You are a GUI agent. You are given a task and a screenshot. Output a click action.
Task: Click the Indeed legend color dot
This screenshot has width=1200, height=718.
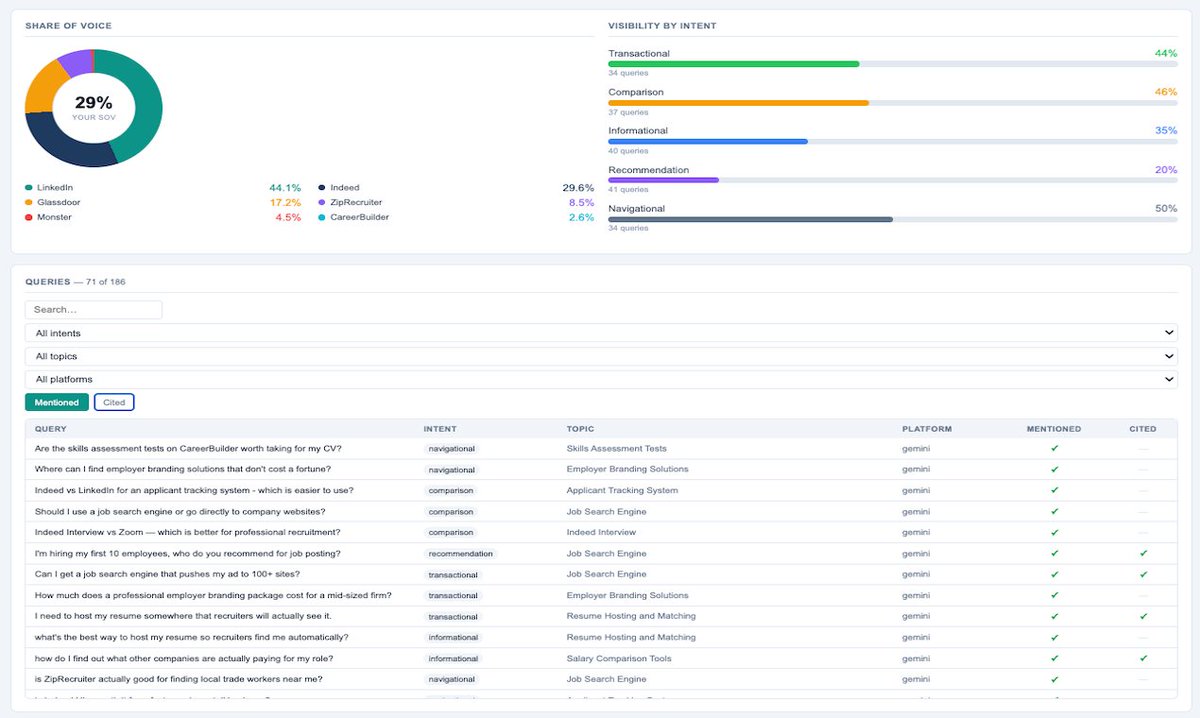pos(321,188)
